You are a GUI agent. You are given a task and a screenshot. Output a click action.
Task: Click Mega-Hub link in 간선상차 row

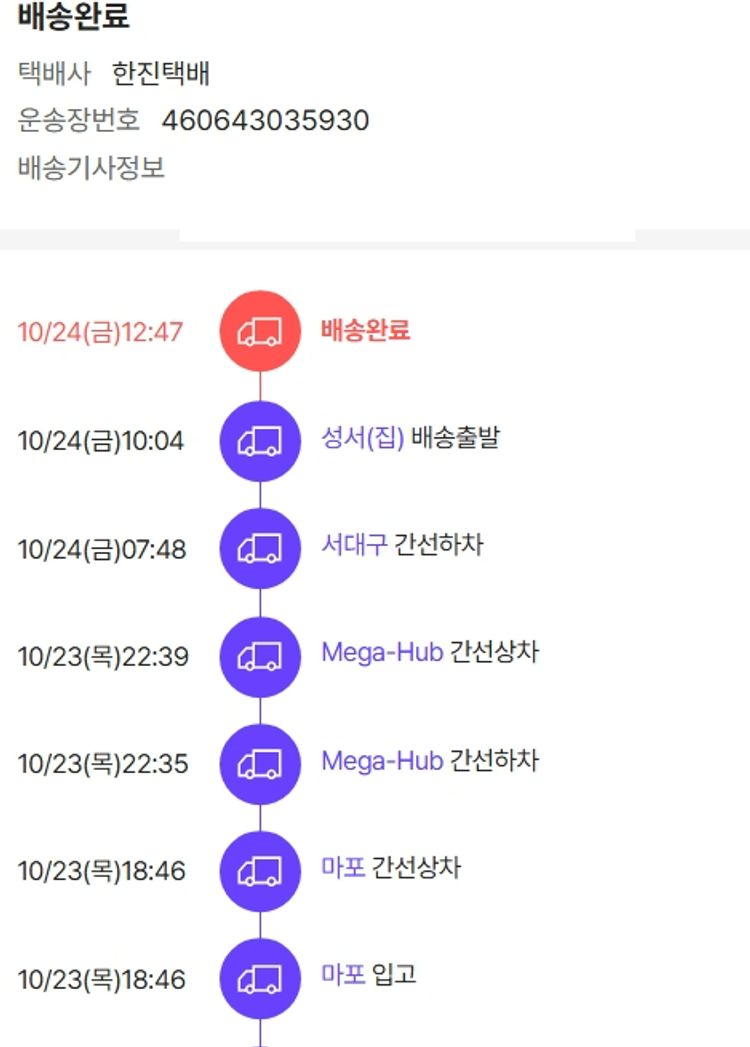pos(382,654)
